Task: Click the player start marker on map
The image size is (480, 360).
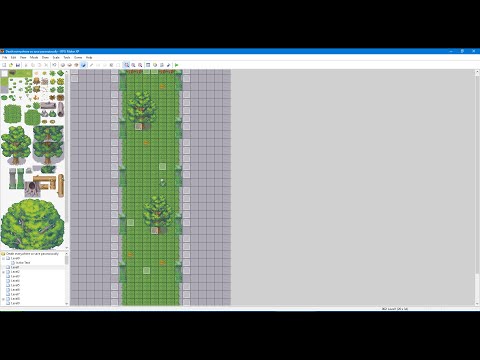Action: point(162,182)
